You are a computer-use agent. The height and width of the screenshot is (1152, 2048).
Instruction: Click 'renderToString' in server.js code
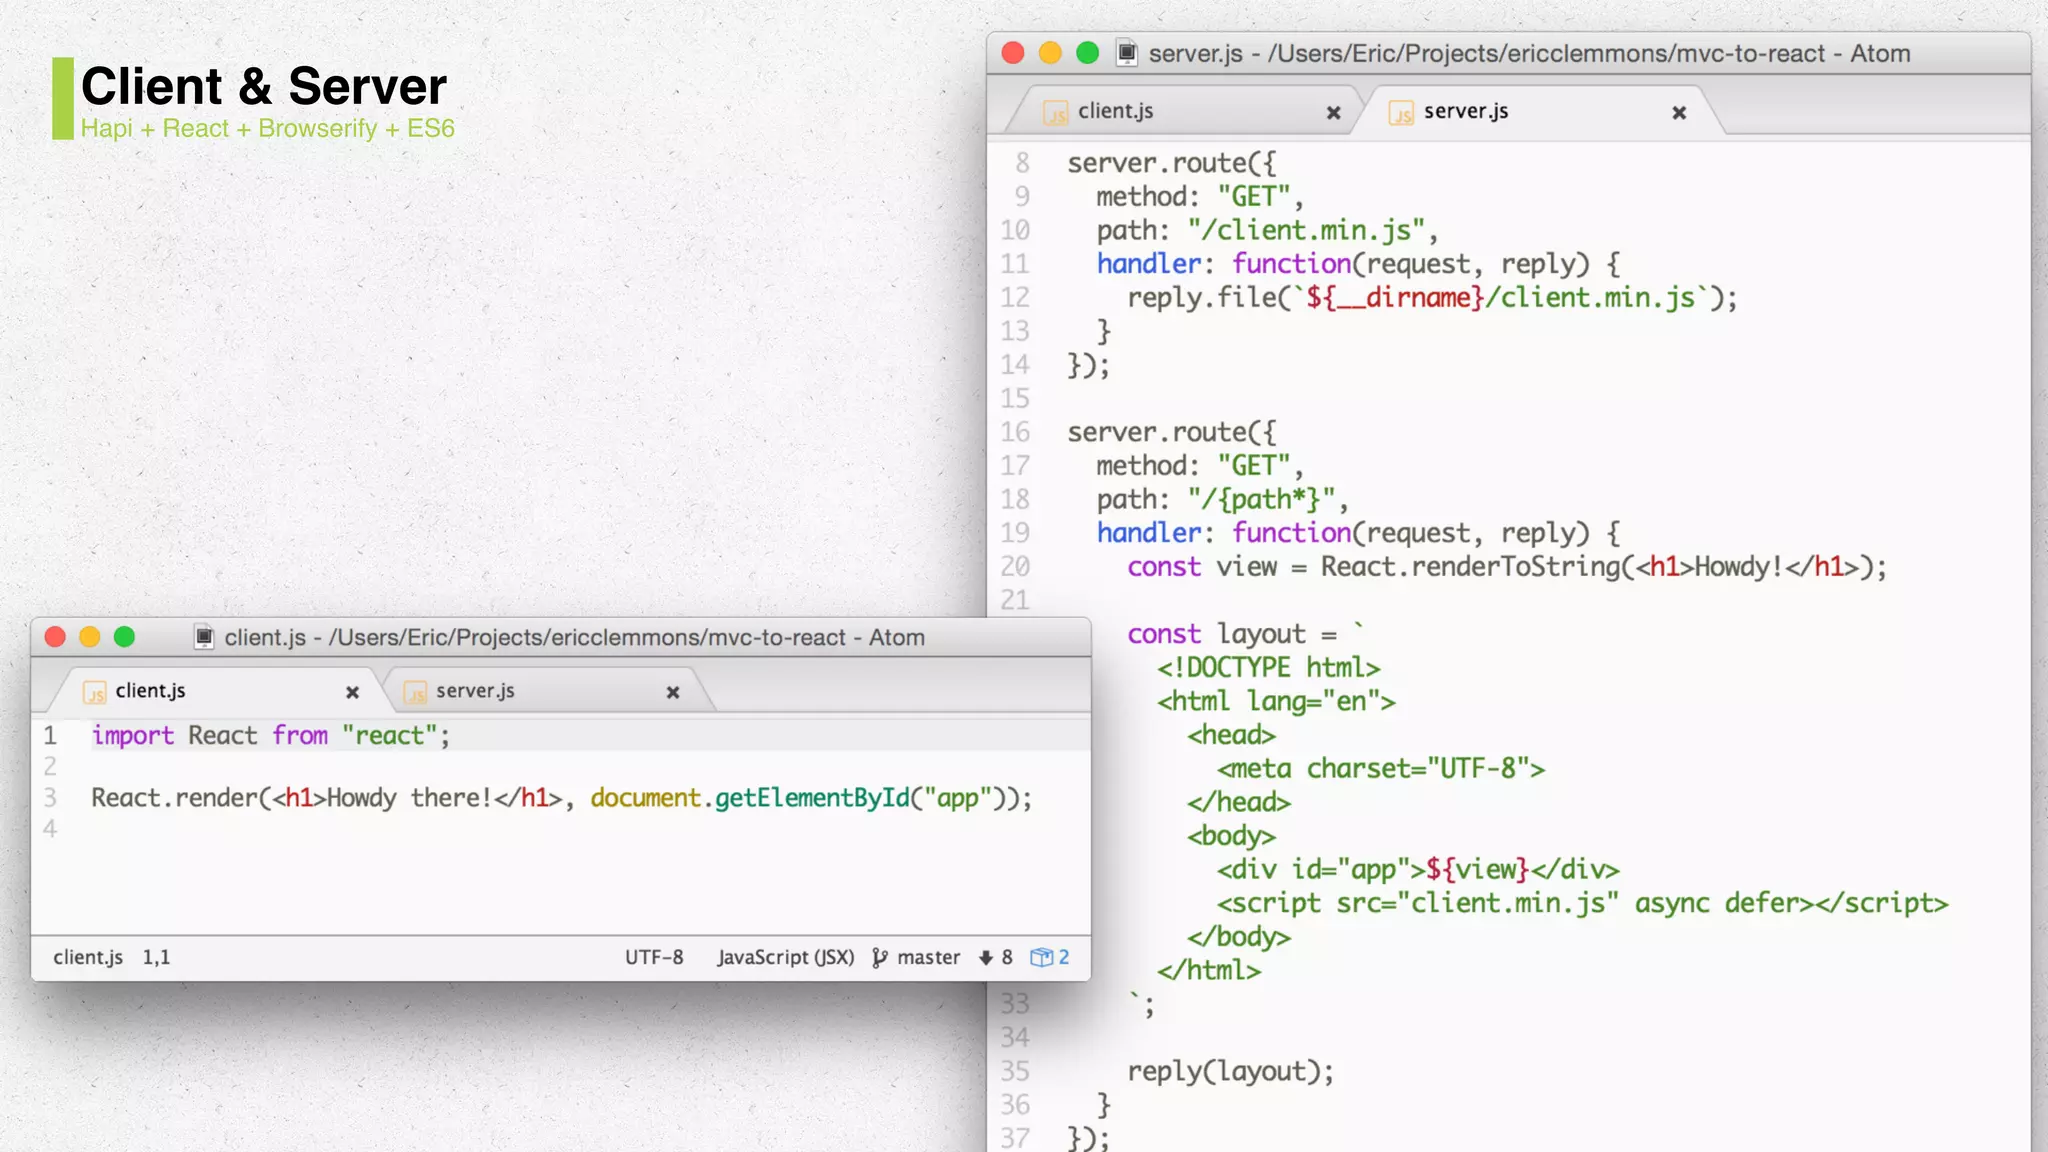[1516, 567]
